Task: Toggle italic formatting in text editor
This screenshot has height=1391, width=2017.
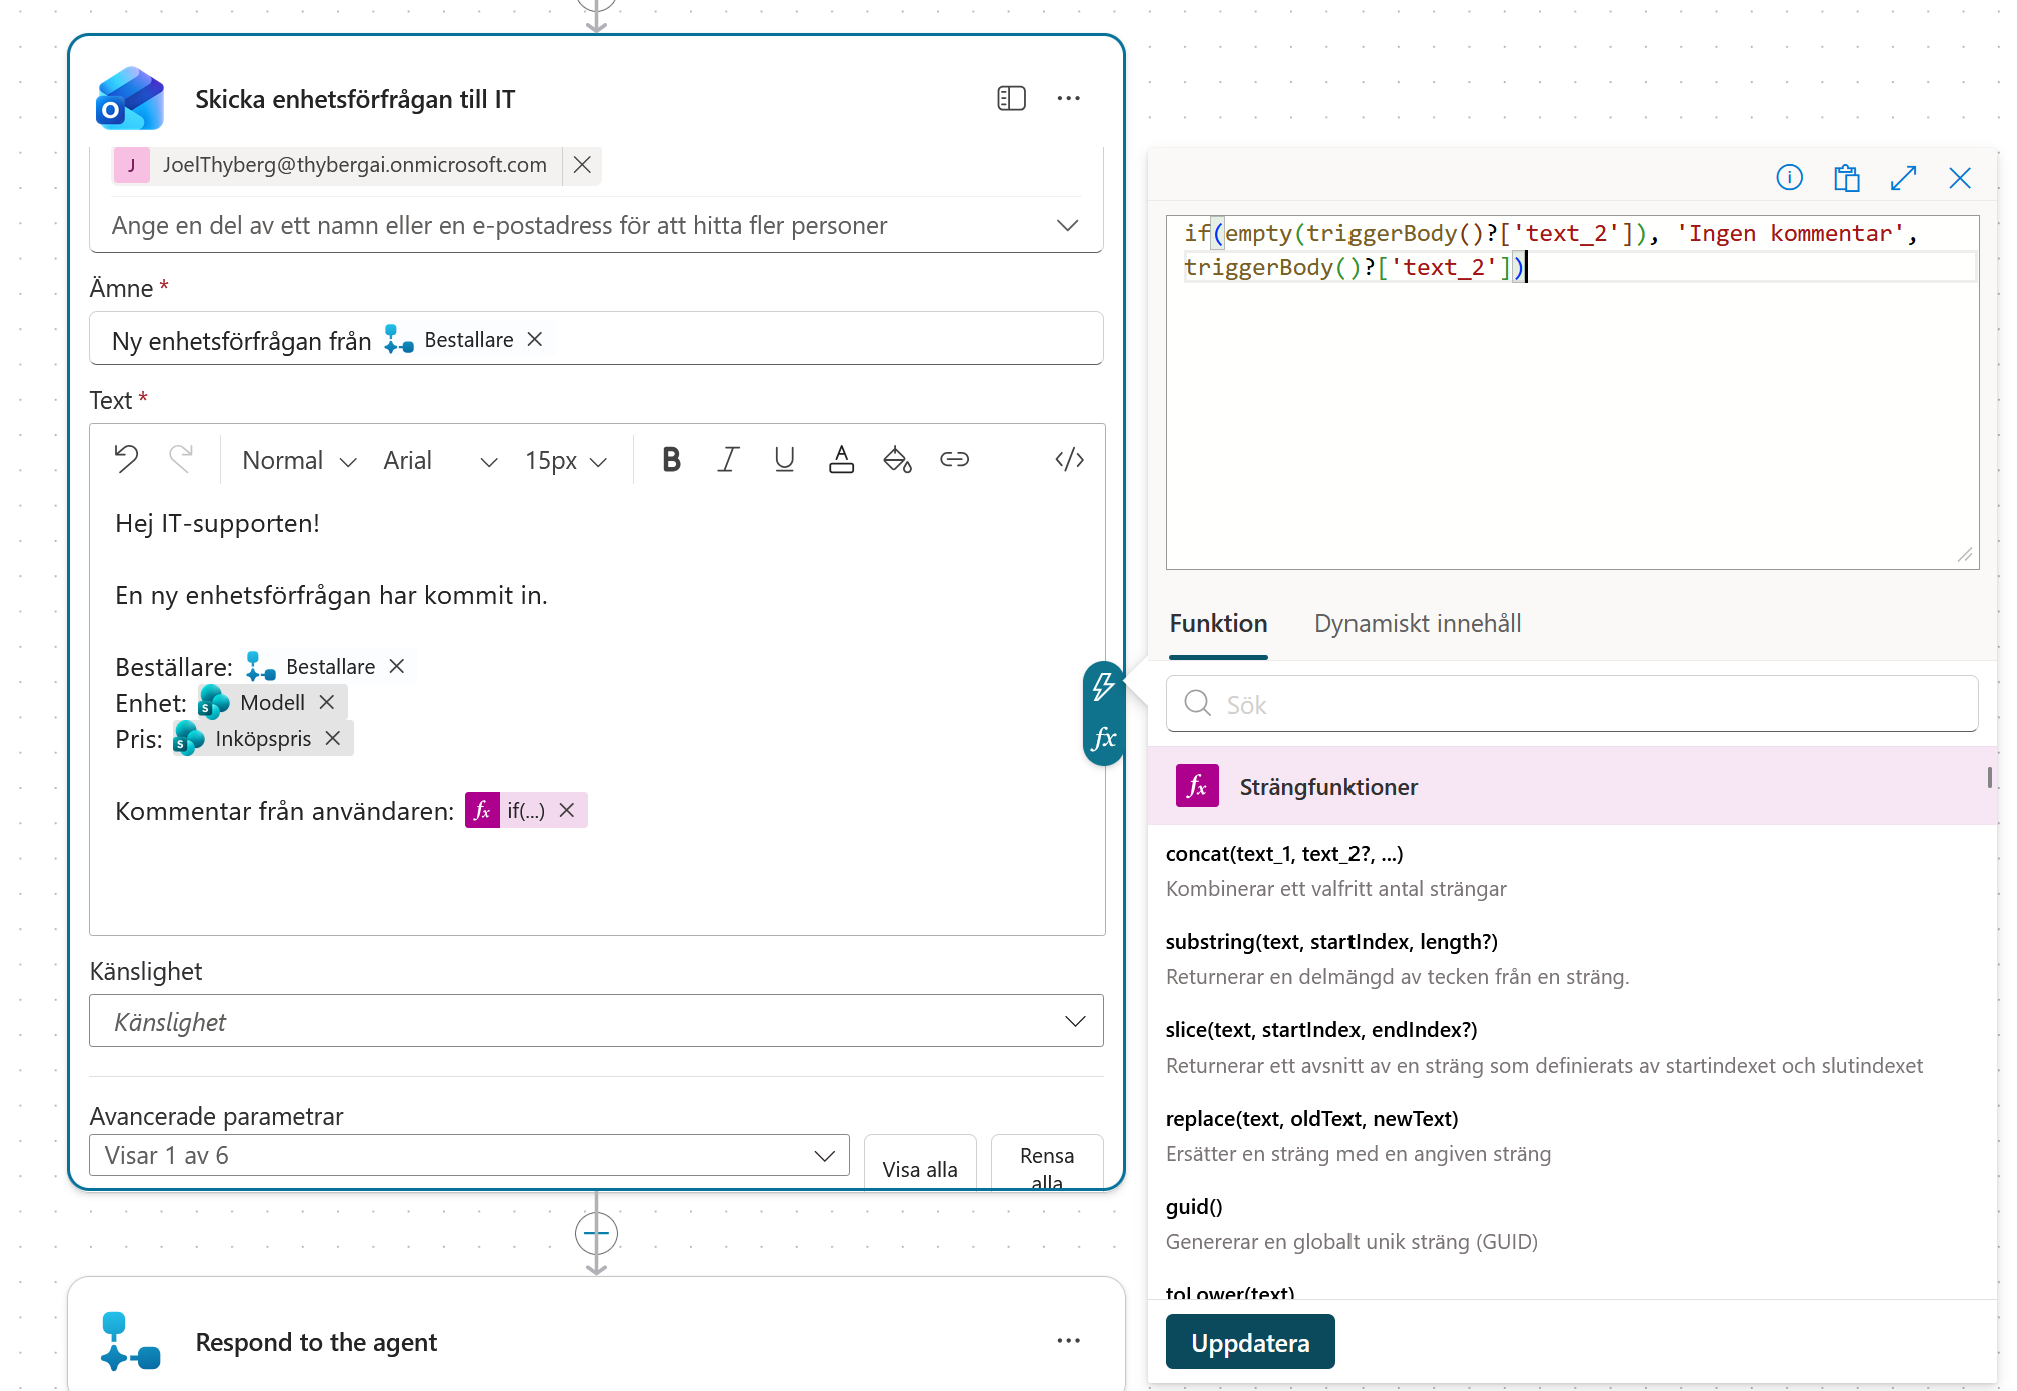Action: click(x=728, y=460)
